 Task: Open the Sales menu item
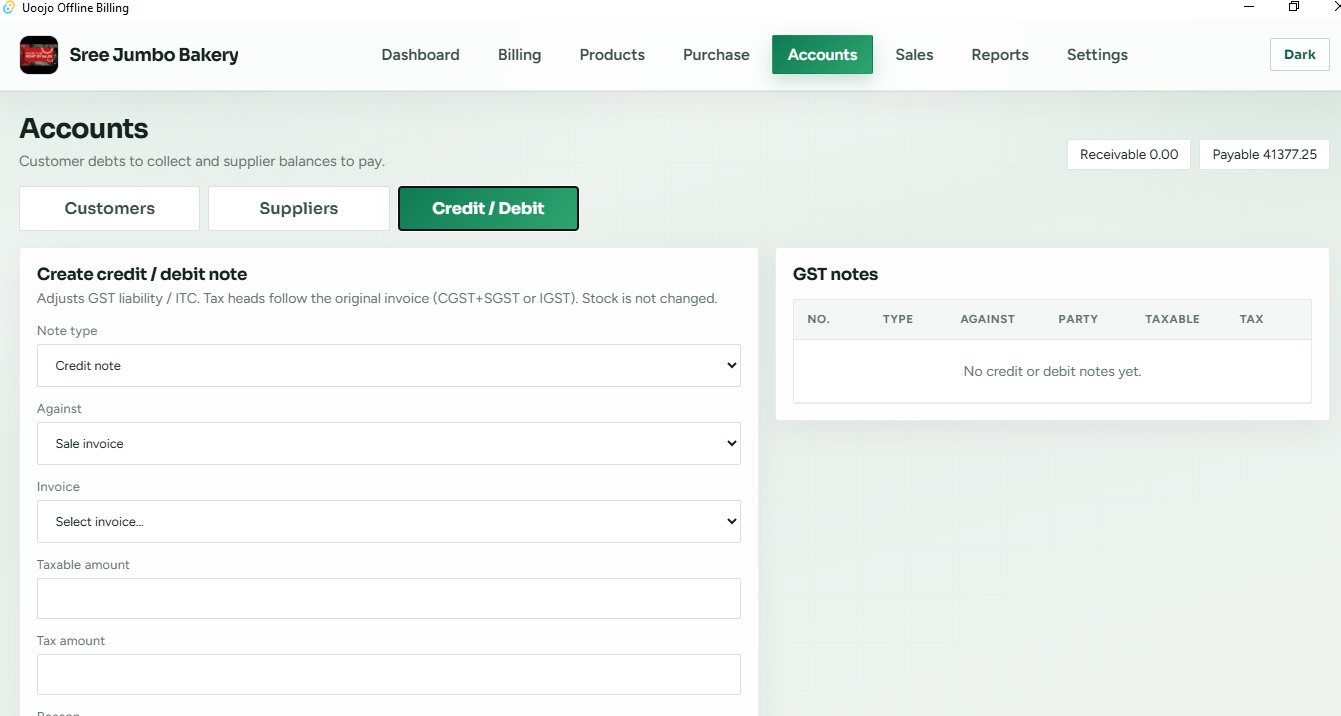914,55
